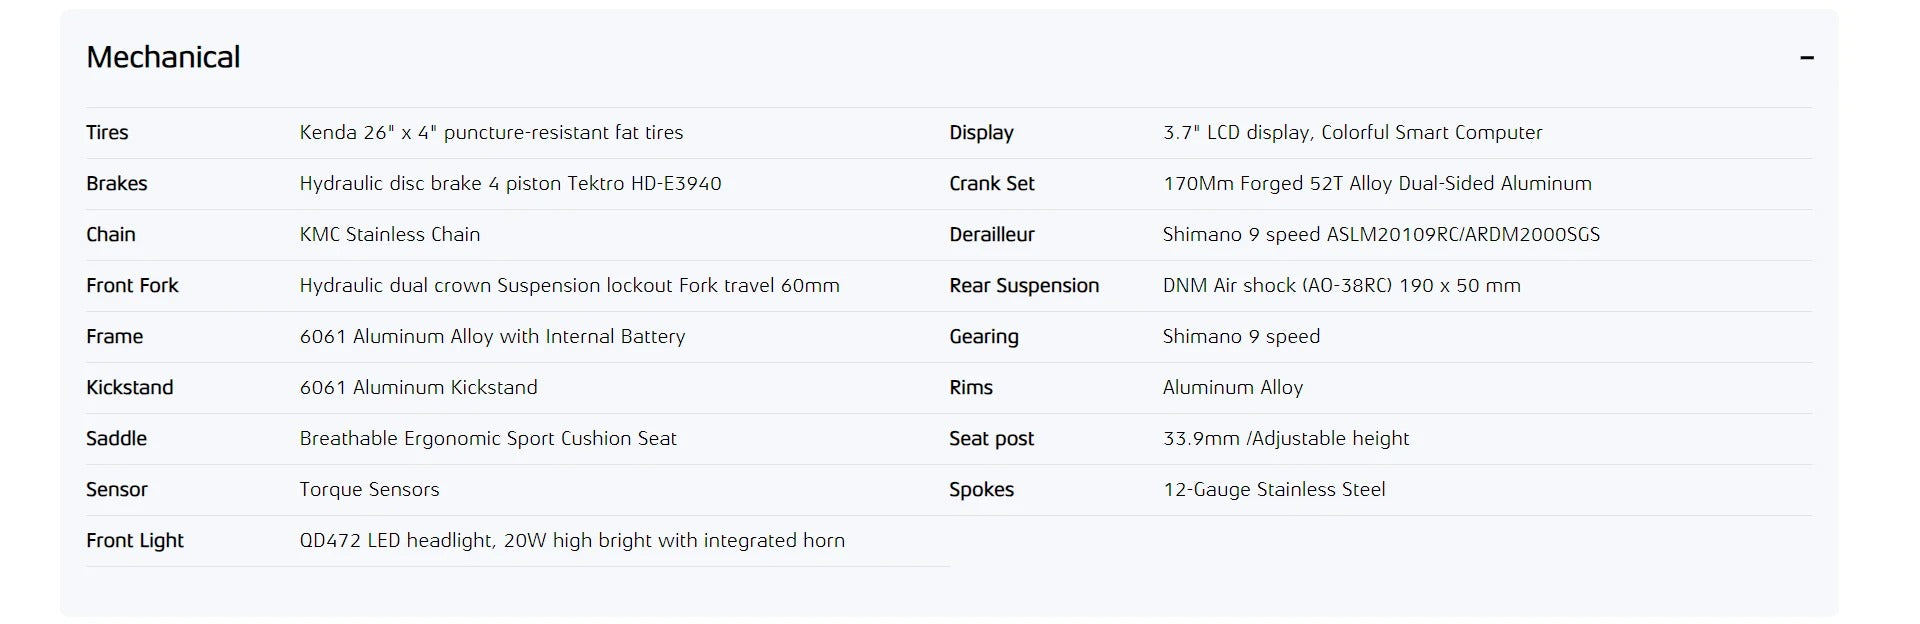Image resolution: width=1920 pixels, height=624 pixels.
Task: Select the Display spec label
Action: [x=981, y=132]
